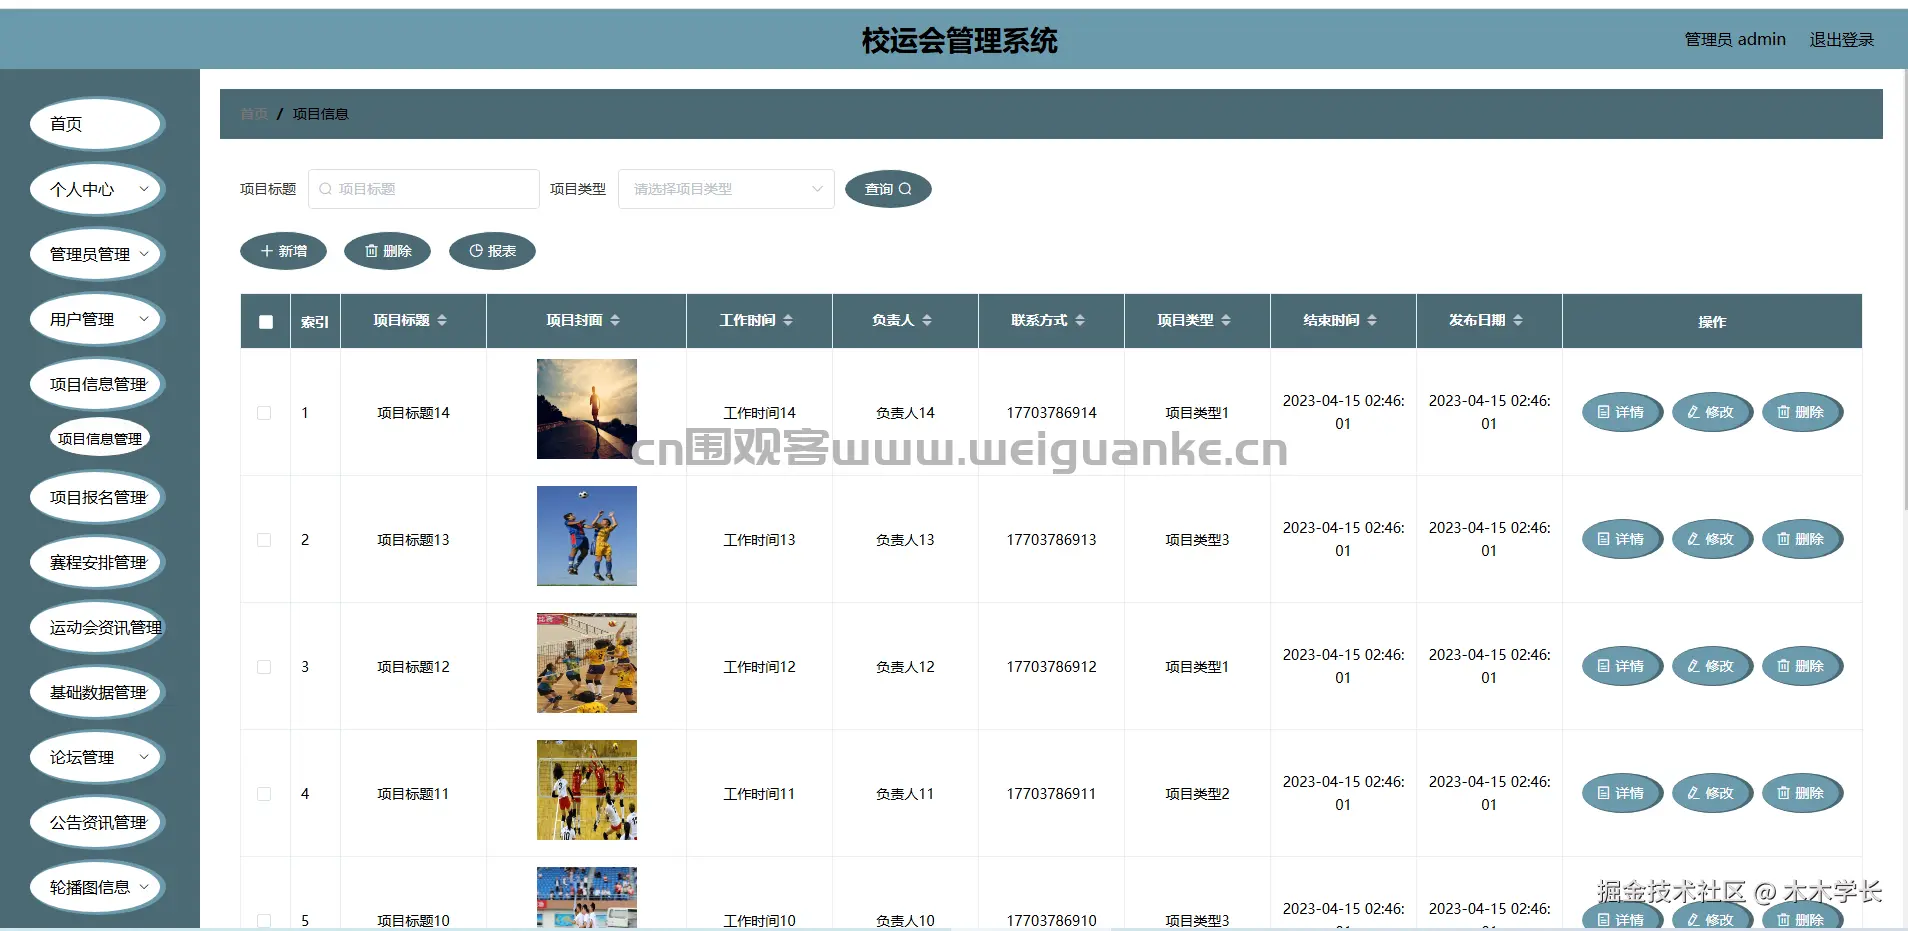Image resolution: width=1908 pixels, height=931 pixels.
Task: Sort by 结束时间 column arrows
Action: (1372, 320)
